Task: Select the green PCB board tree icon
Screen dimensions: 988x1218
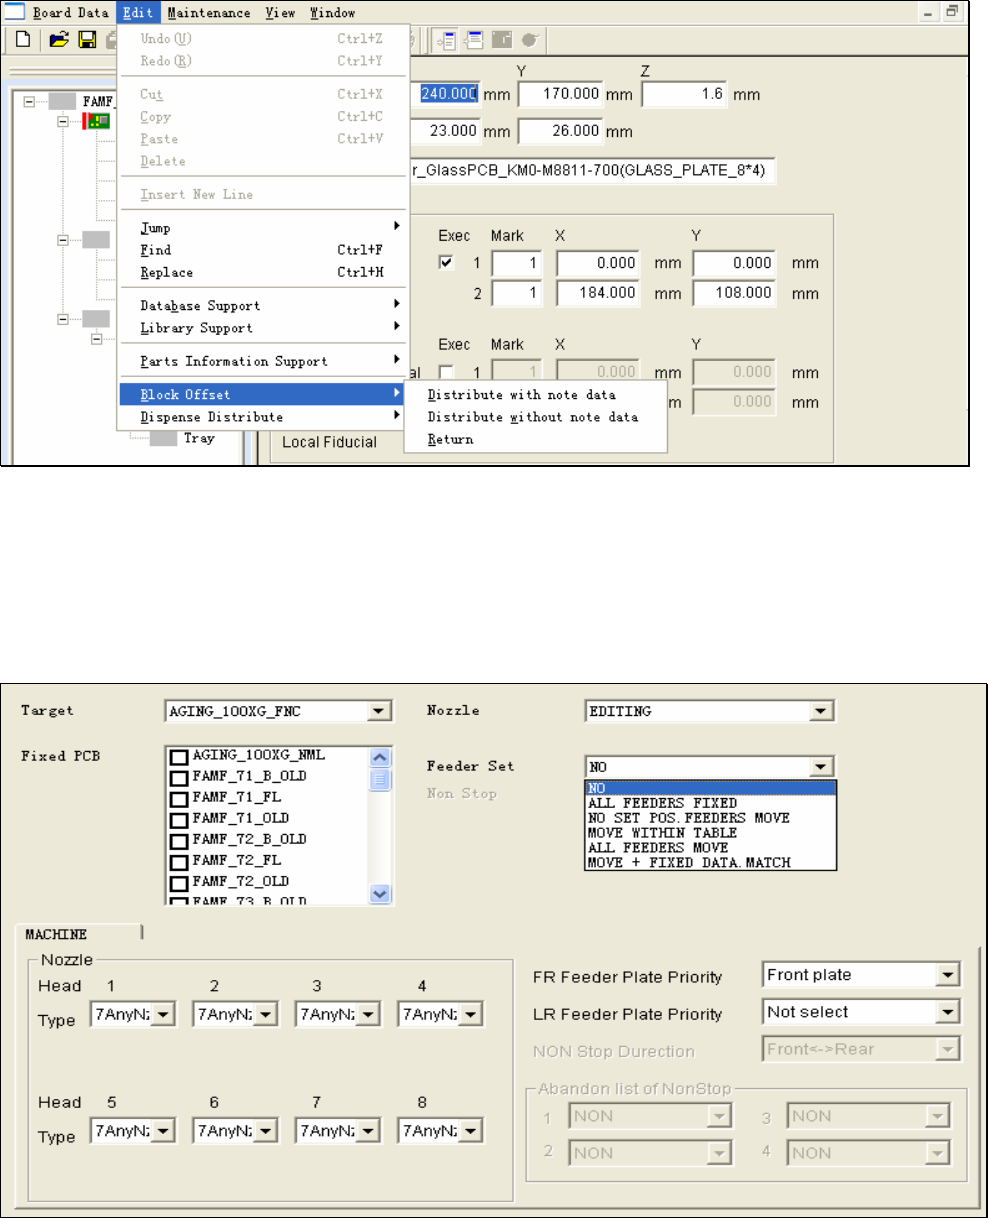Action: click(98, 120)
